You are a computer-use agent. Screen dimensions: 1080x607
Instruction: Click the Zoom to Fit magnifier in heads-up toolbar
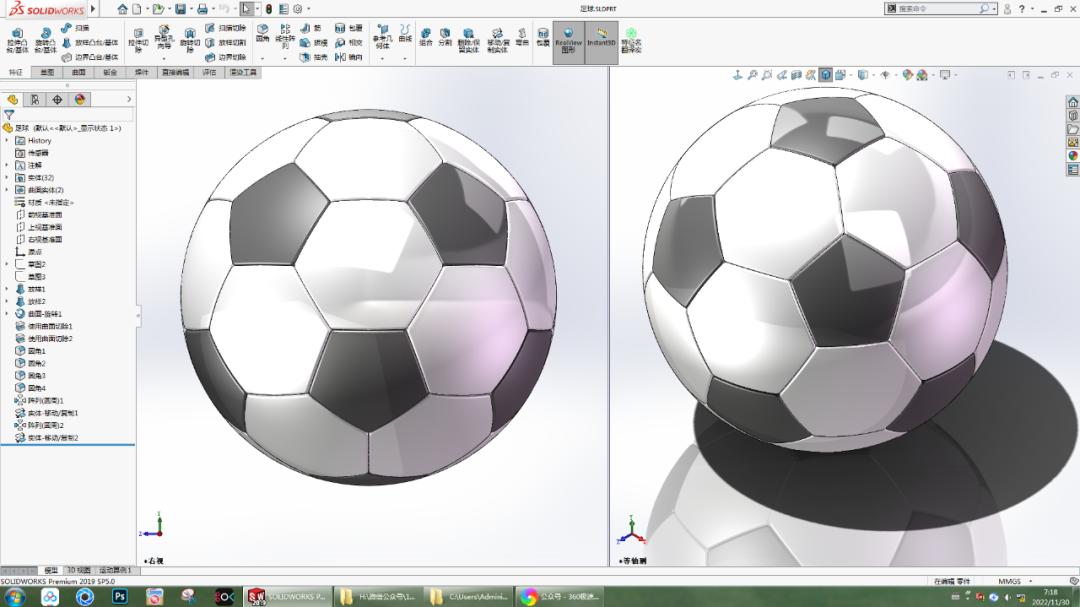coord(752,73)
